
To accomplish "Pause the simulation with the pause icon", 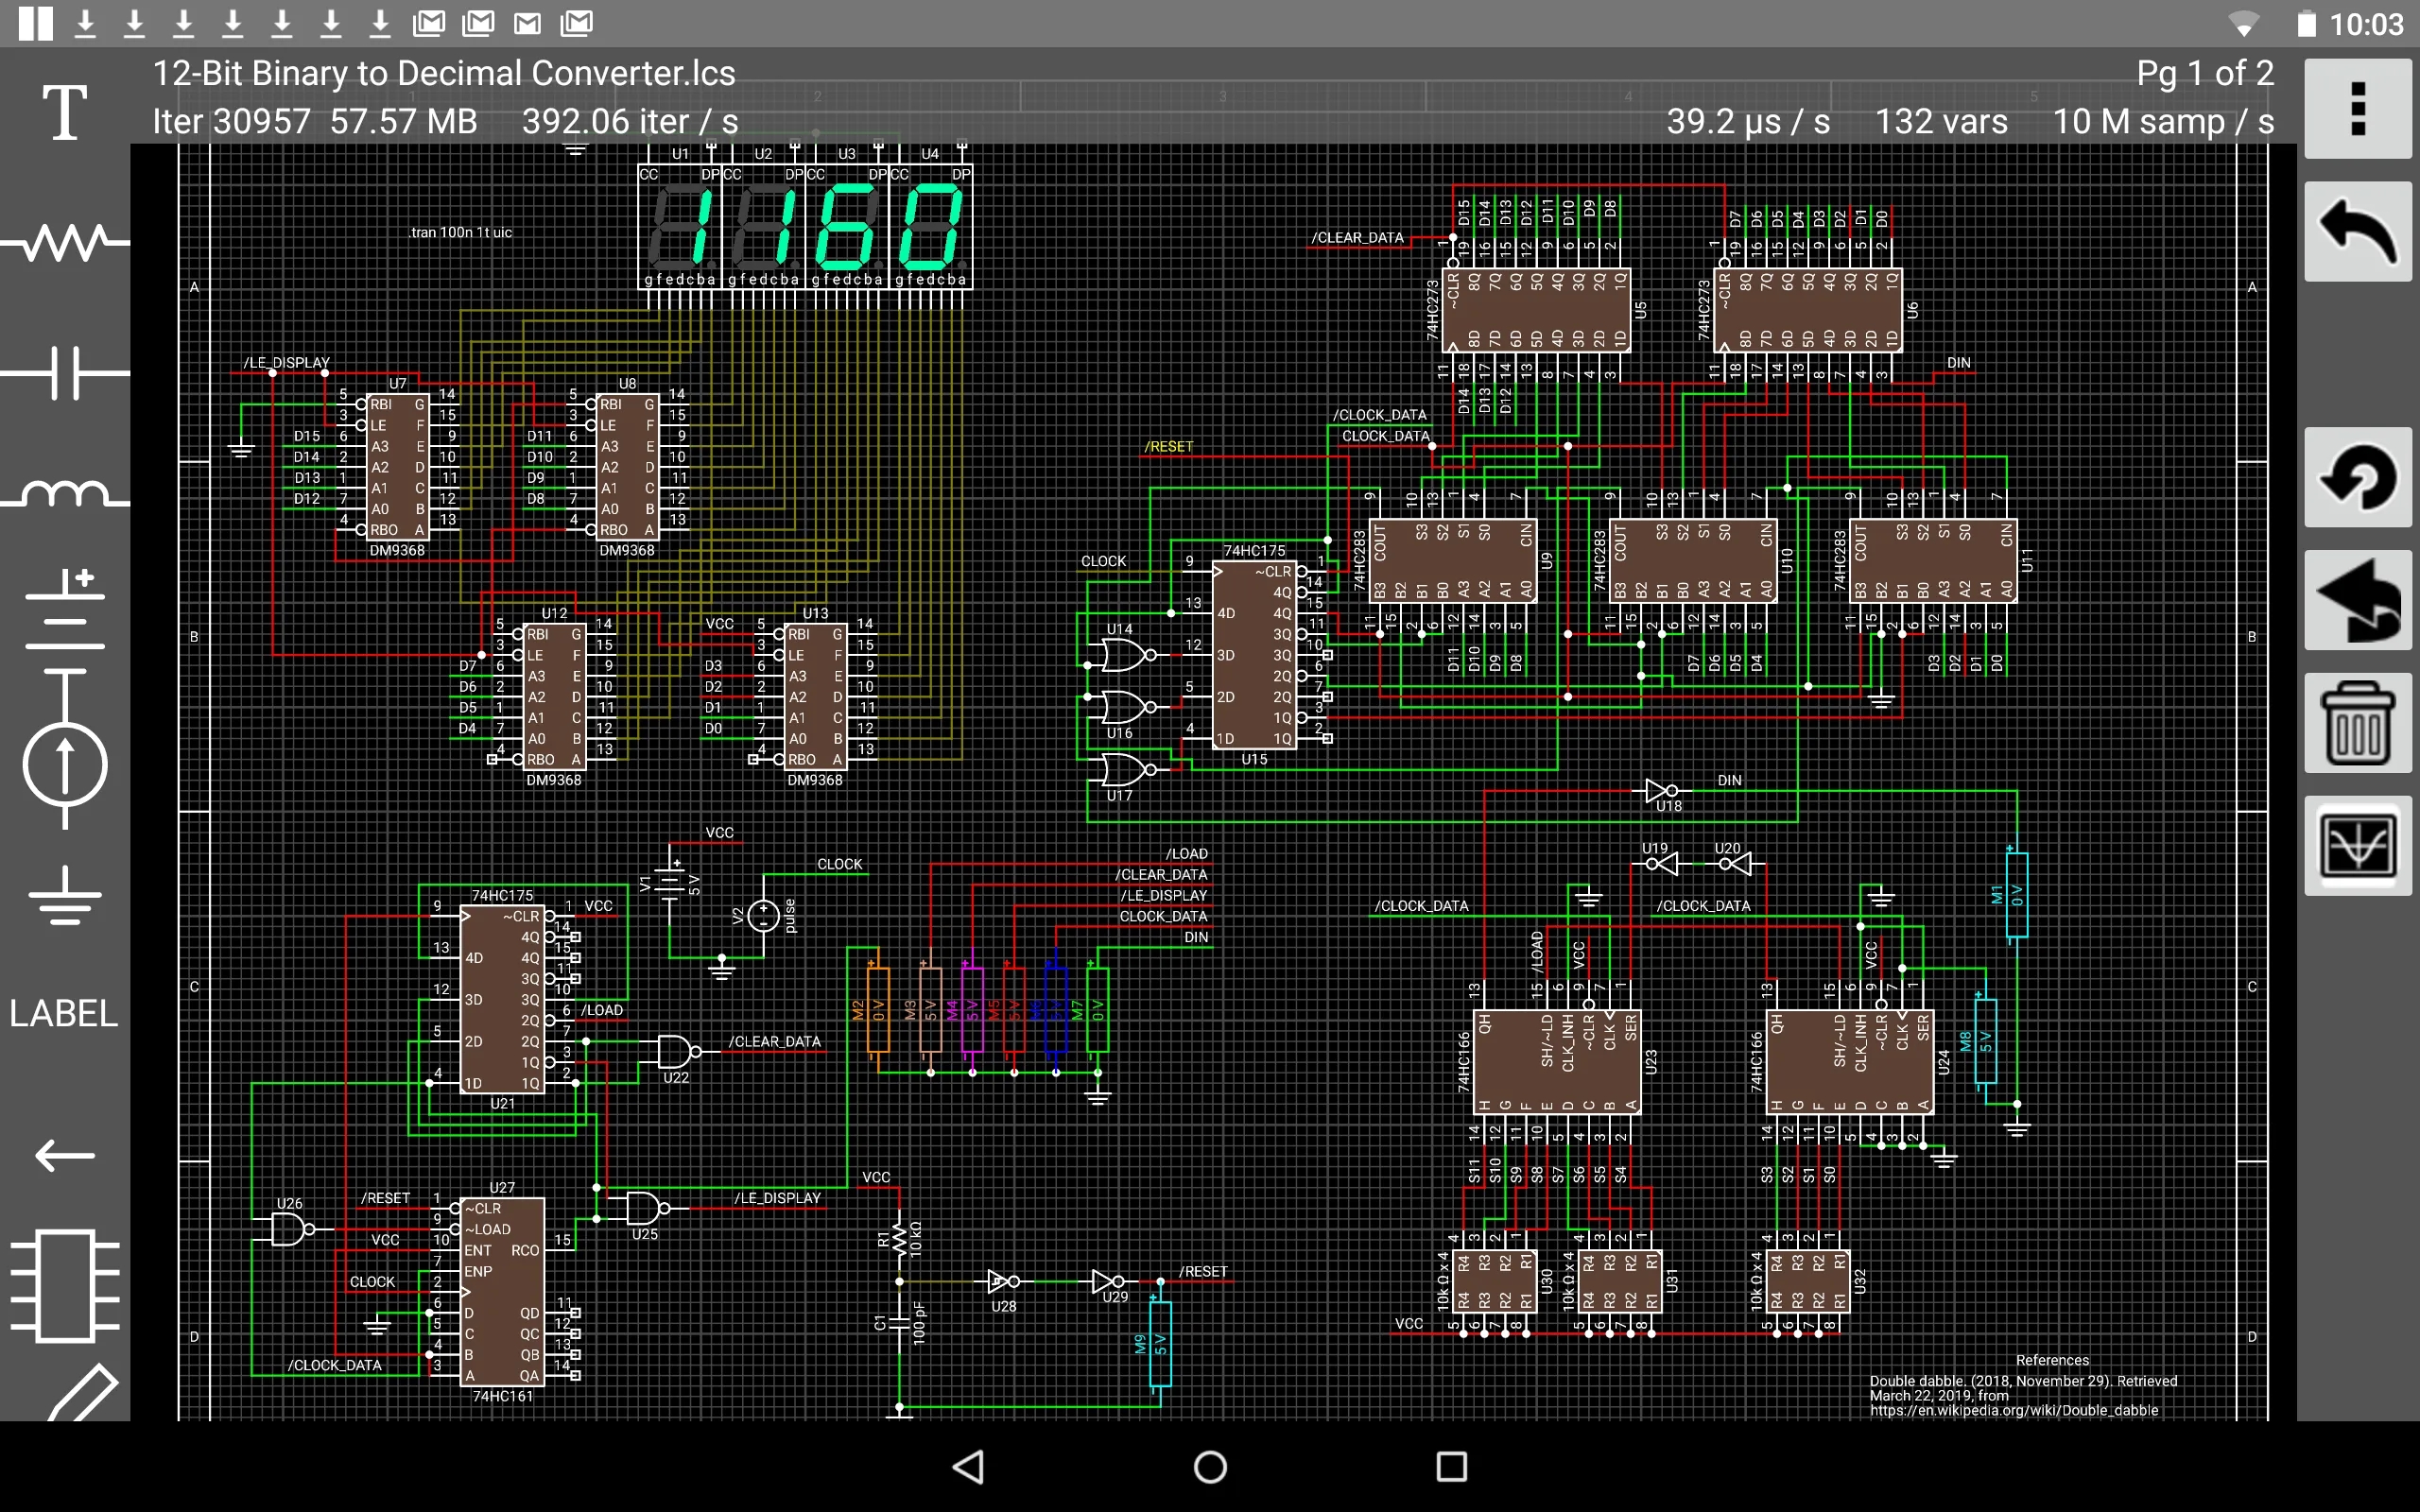I will pos(35,23).
